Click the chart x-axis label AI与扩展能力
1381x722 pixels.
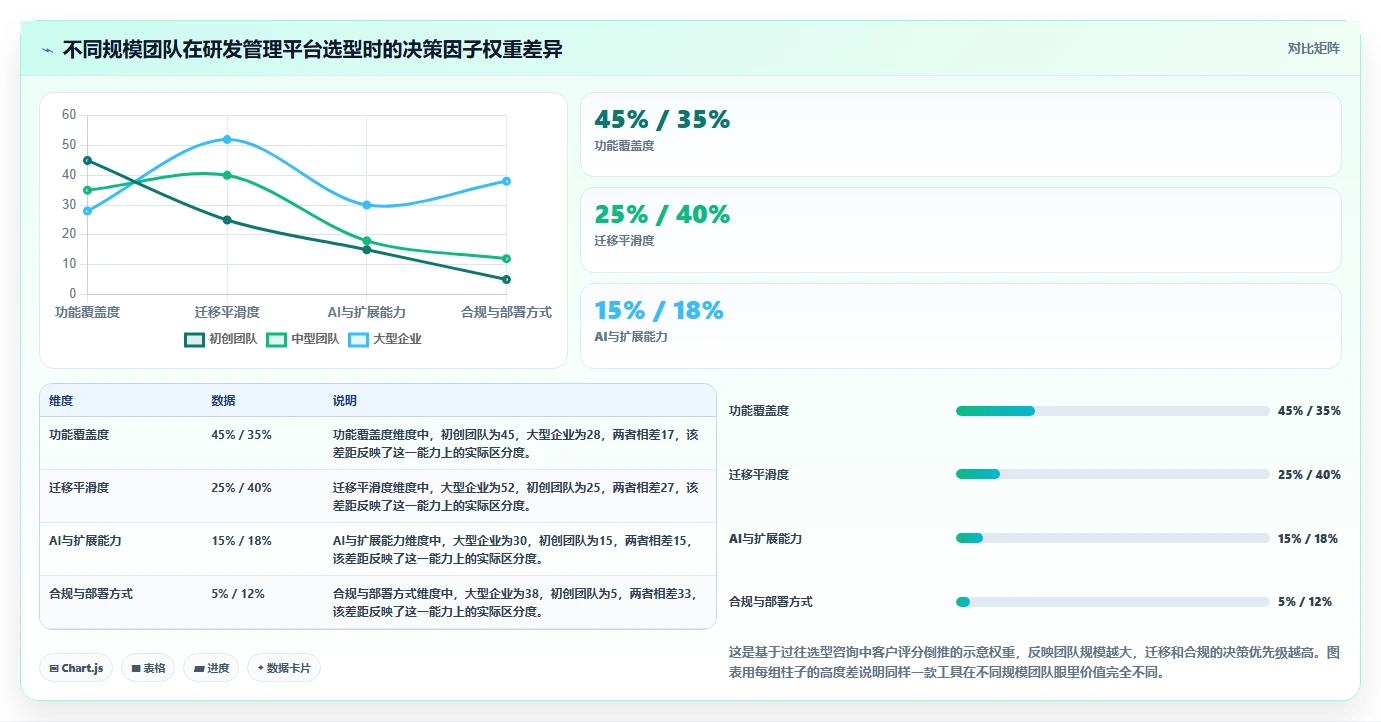(x=367, y=313)
